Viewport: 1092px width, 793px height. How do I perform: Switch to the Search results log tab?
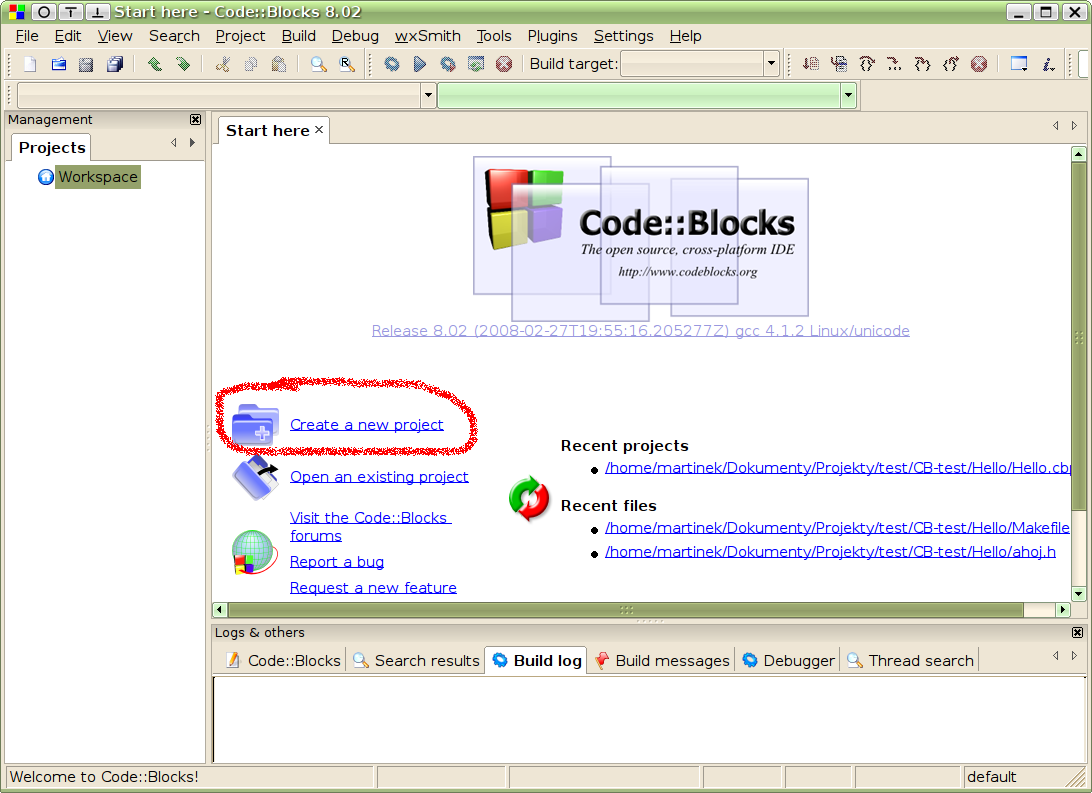coord(416,661)
